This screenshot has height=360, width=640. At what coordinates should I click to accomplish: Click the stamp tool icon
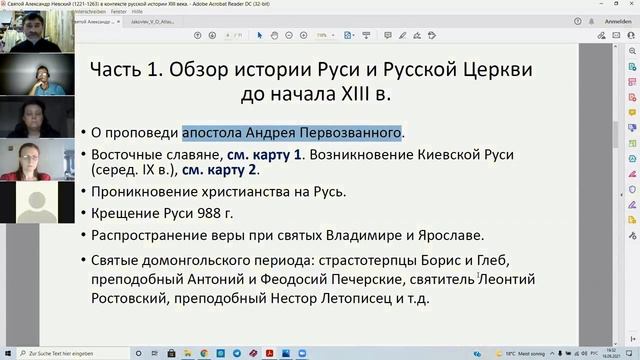432,36
